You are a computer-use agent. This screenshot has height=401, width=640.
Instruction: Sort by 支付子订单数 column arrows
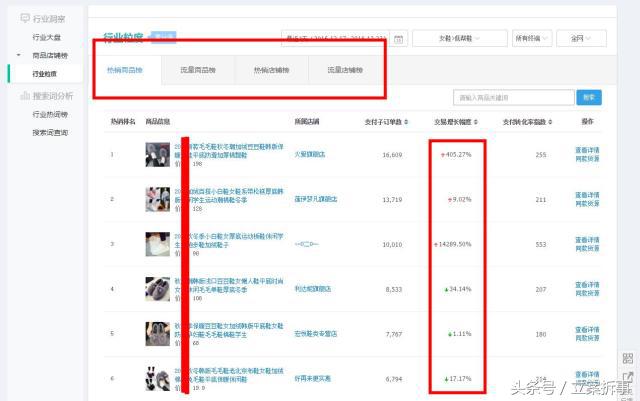click(406, 122)
